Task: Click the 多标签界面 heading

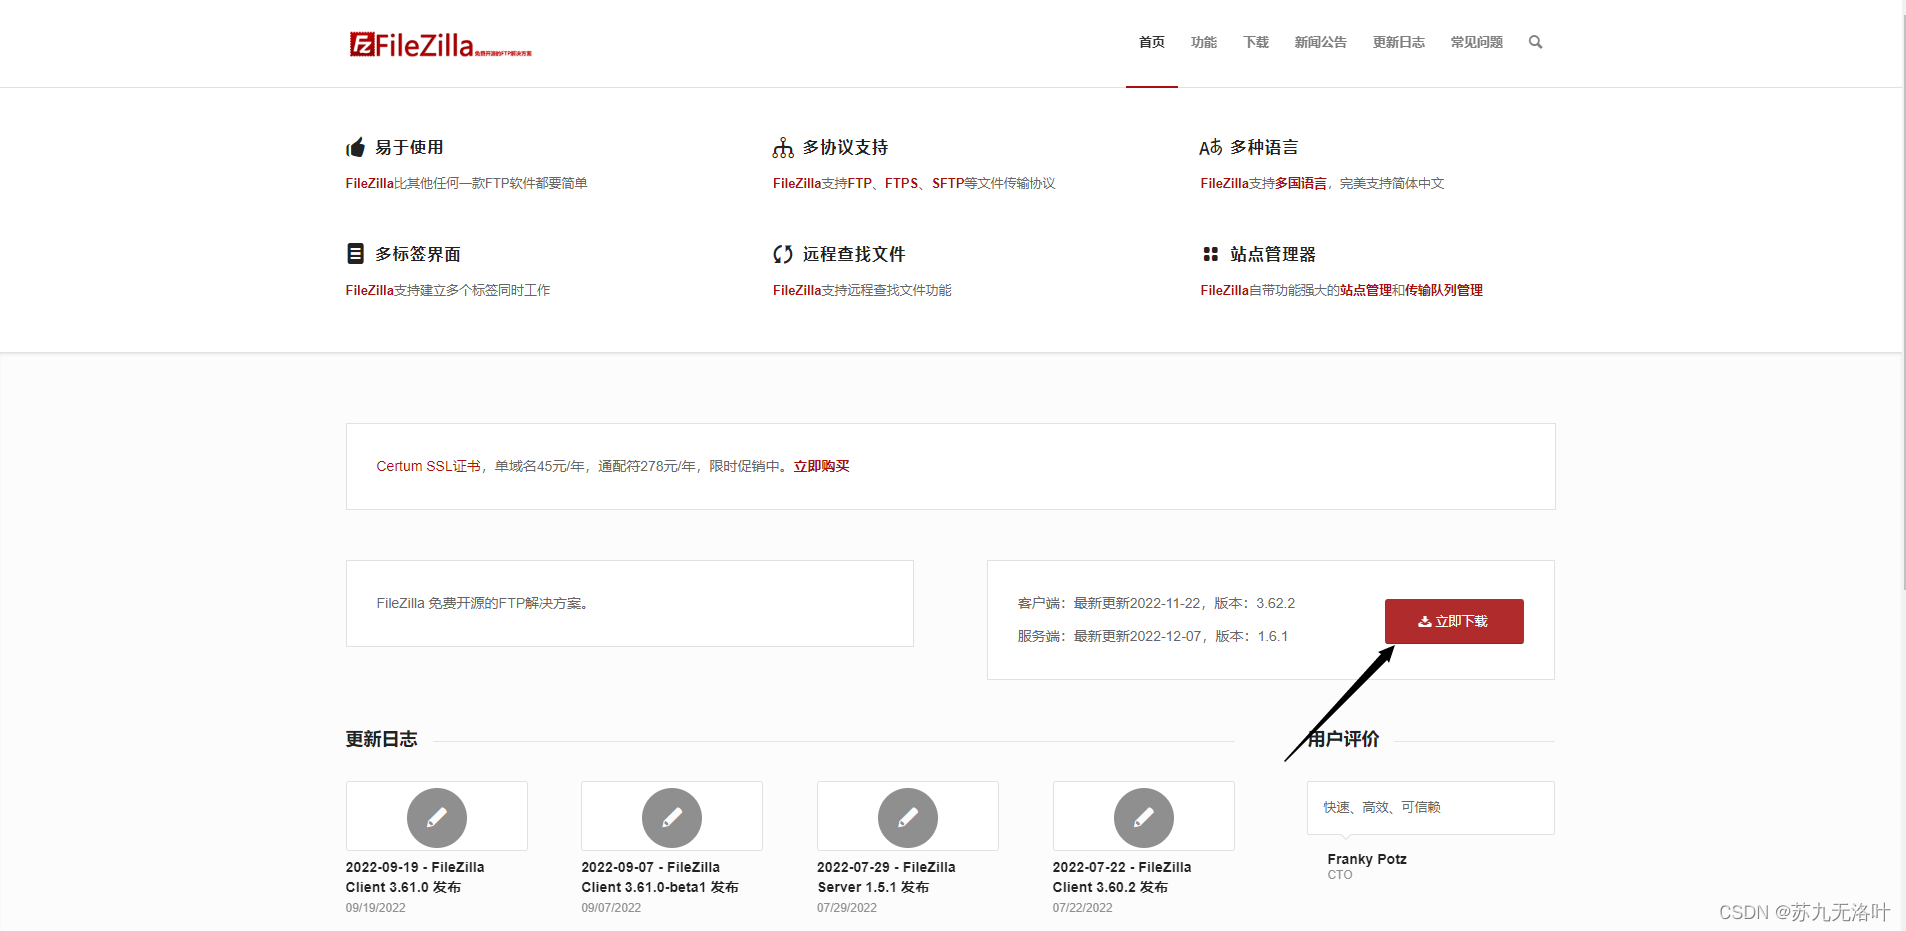Action: [x=418, y=254]
